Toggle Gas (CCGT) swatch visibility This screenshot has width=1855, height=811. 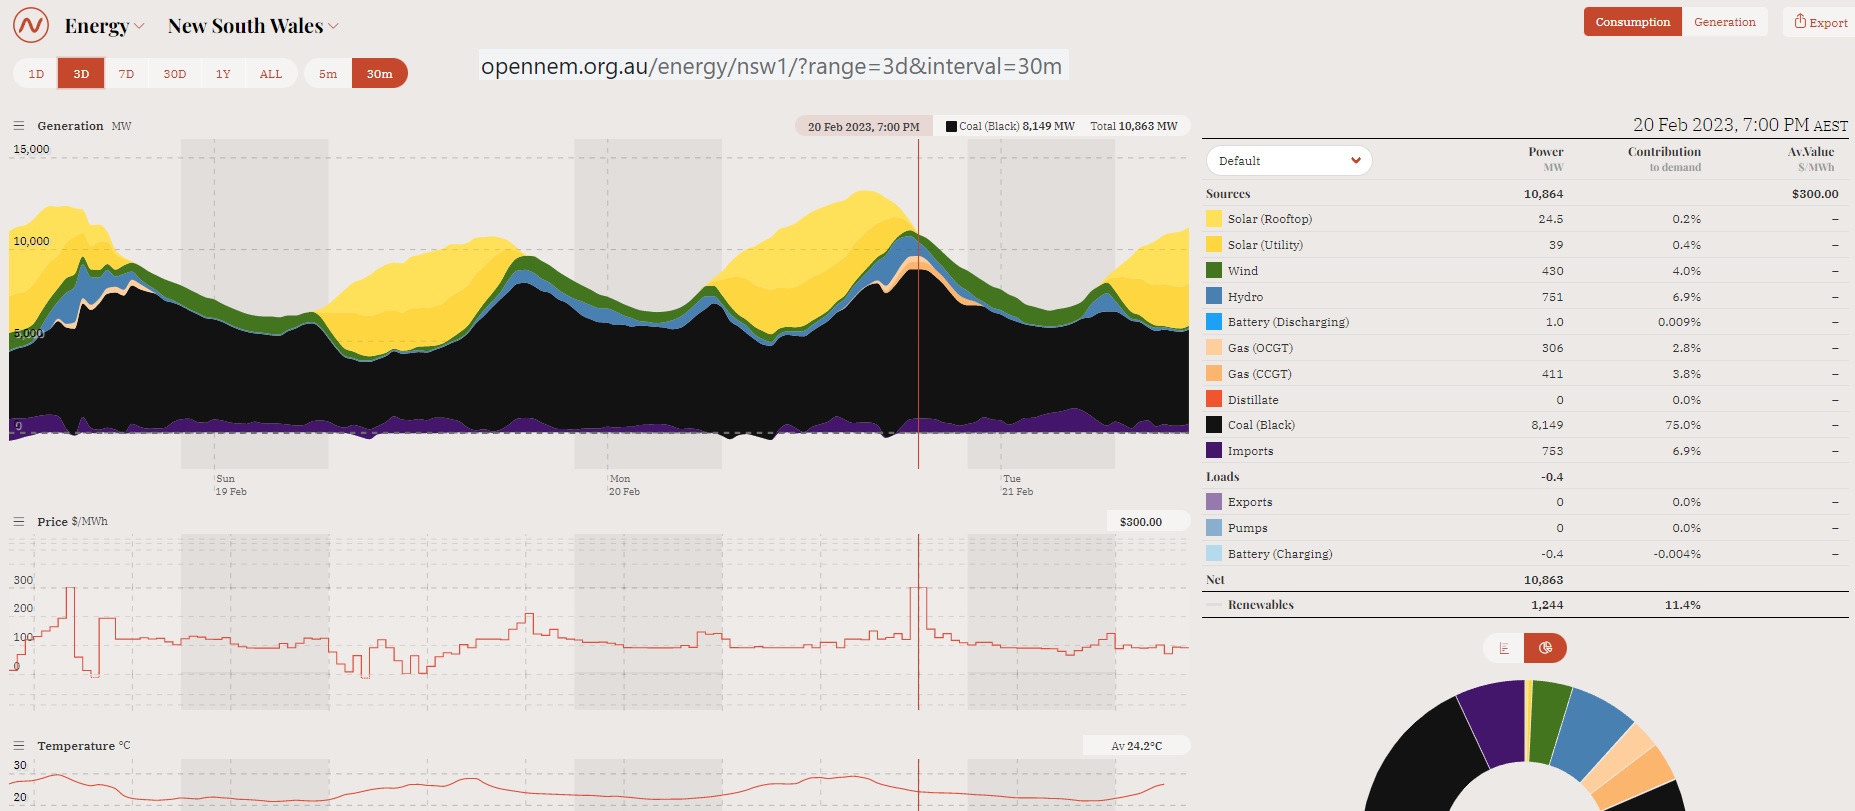pyautogui.click(x=1214, y=374)
